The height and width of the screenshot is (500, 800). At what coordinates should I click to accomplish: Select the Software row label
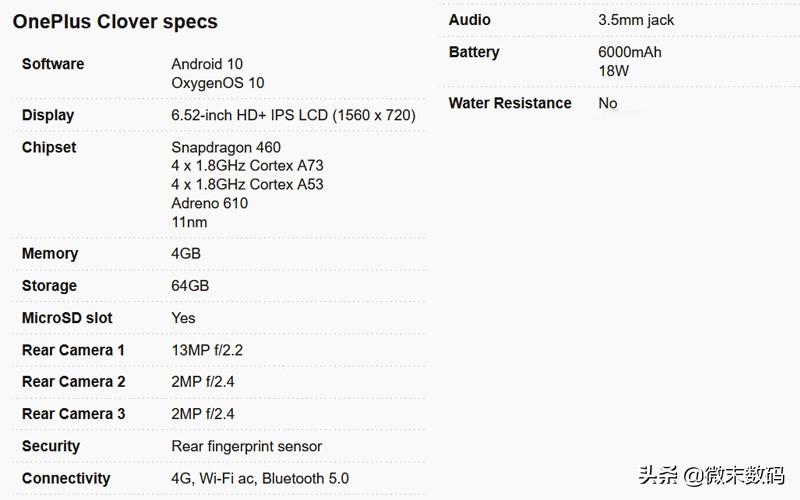(53, 64)
